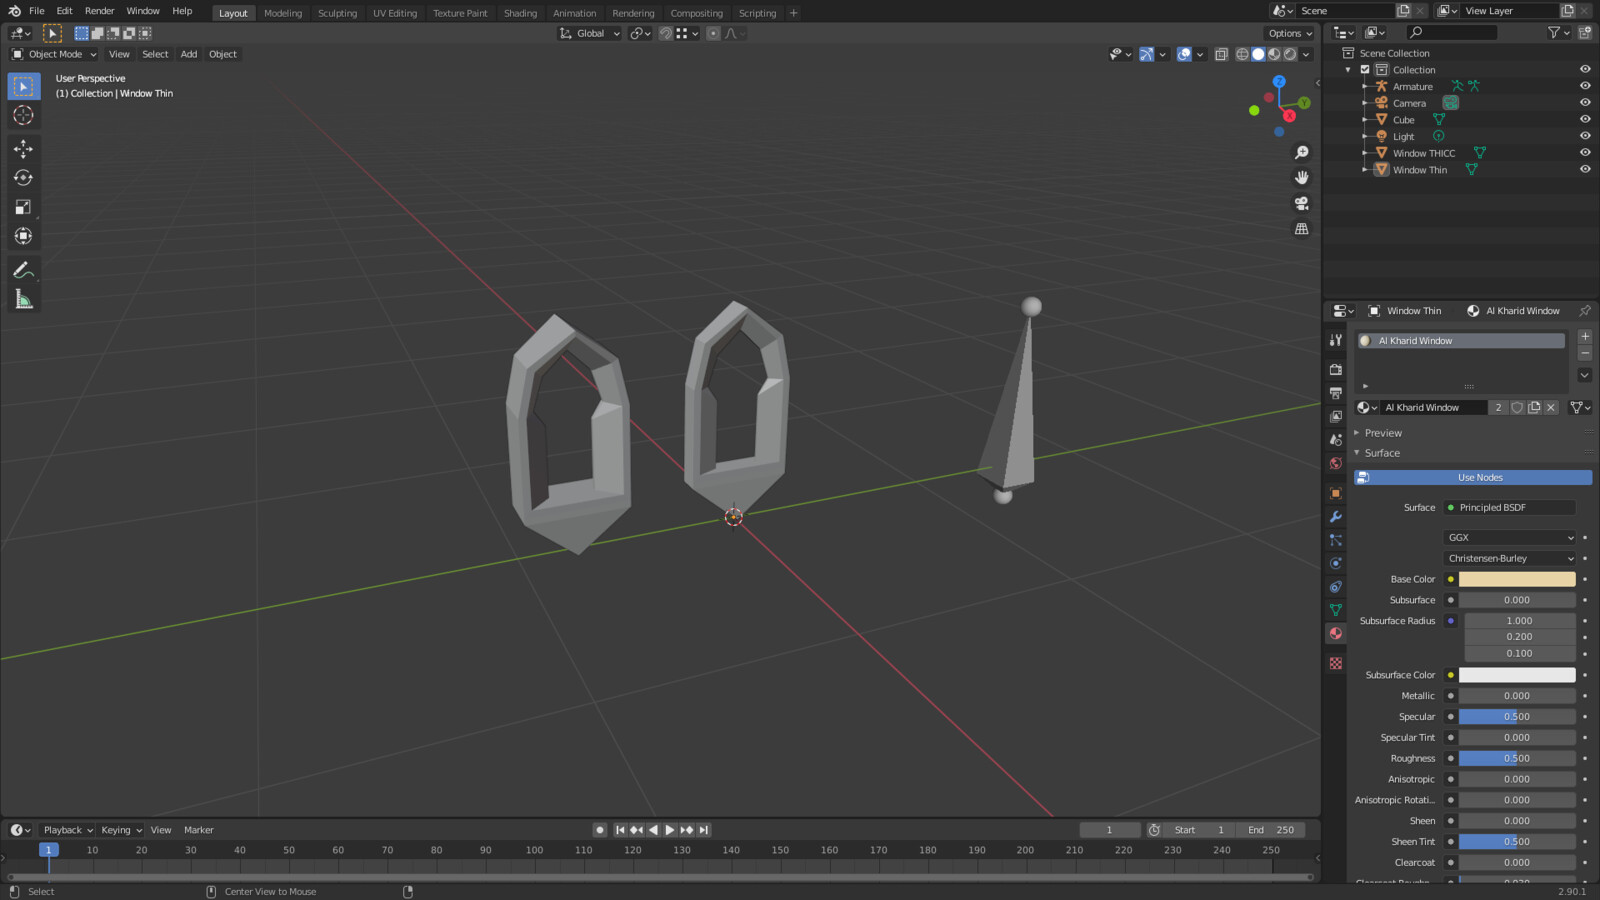The height and width of the screenshot is (900, 1600).
Task: Open the Global transform orientation dropdown
Action: (590, 33)
